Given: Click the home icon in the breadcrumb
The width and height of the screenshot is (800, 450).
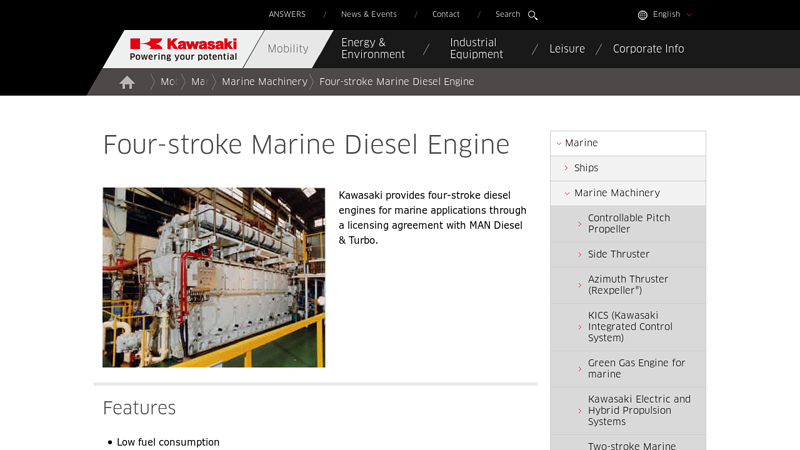Looking at the screenshot, I should [127, 82].
